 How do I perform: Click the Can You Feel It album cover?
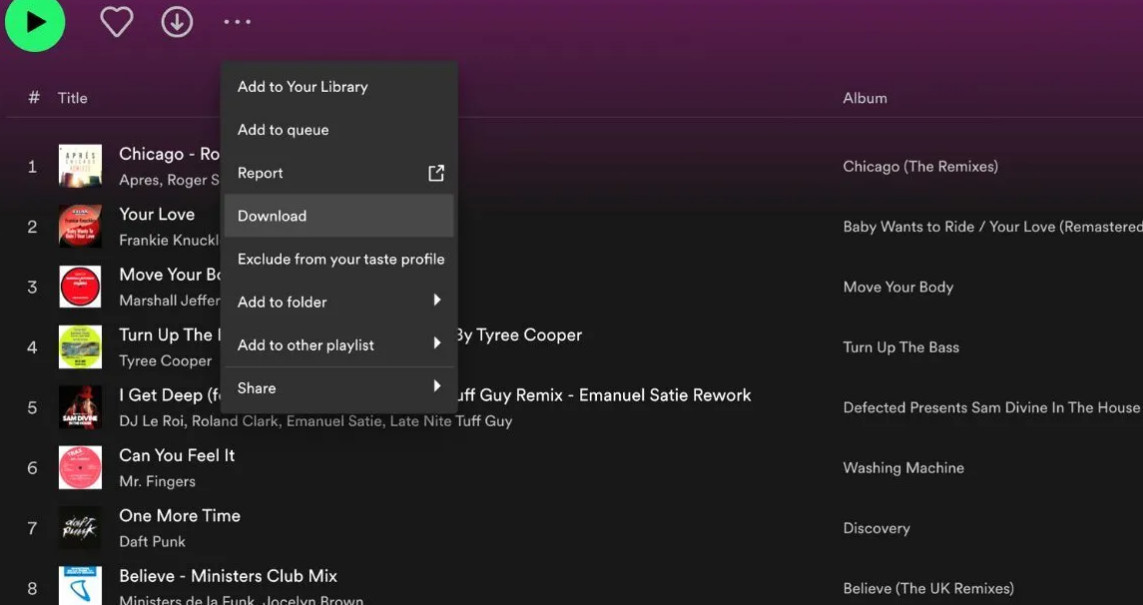[x=80, y=468]
